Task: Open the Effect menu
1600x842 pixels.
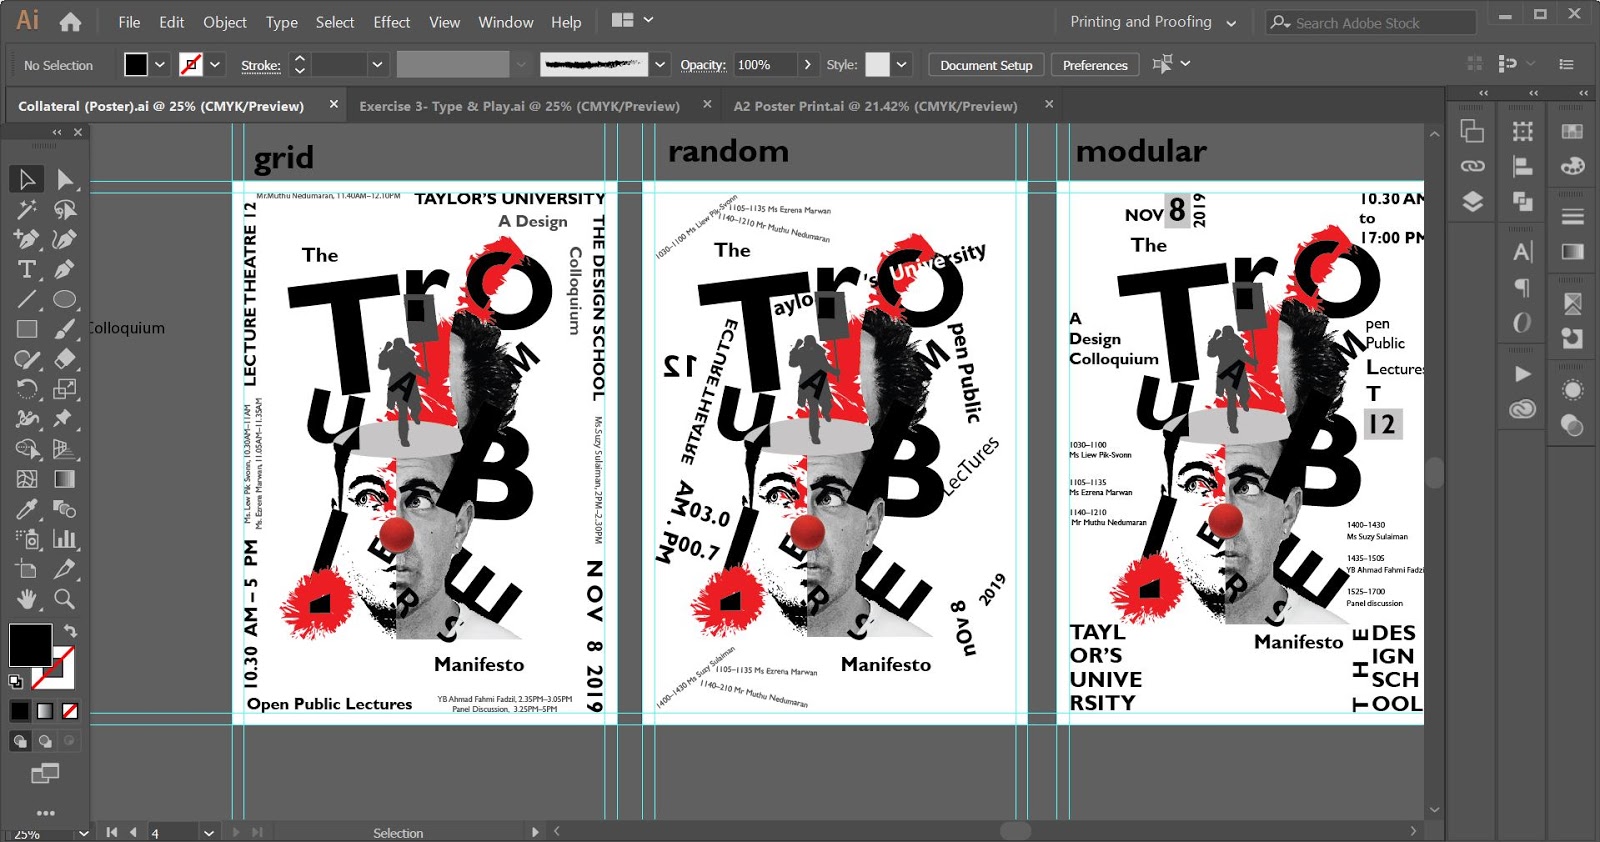Action: [391, 22]
